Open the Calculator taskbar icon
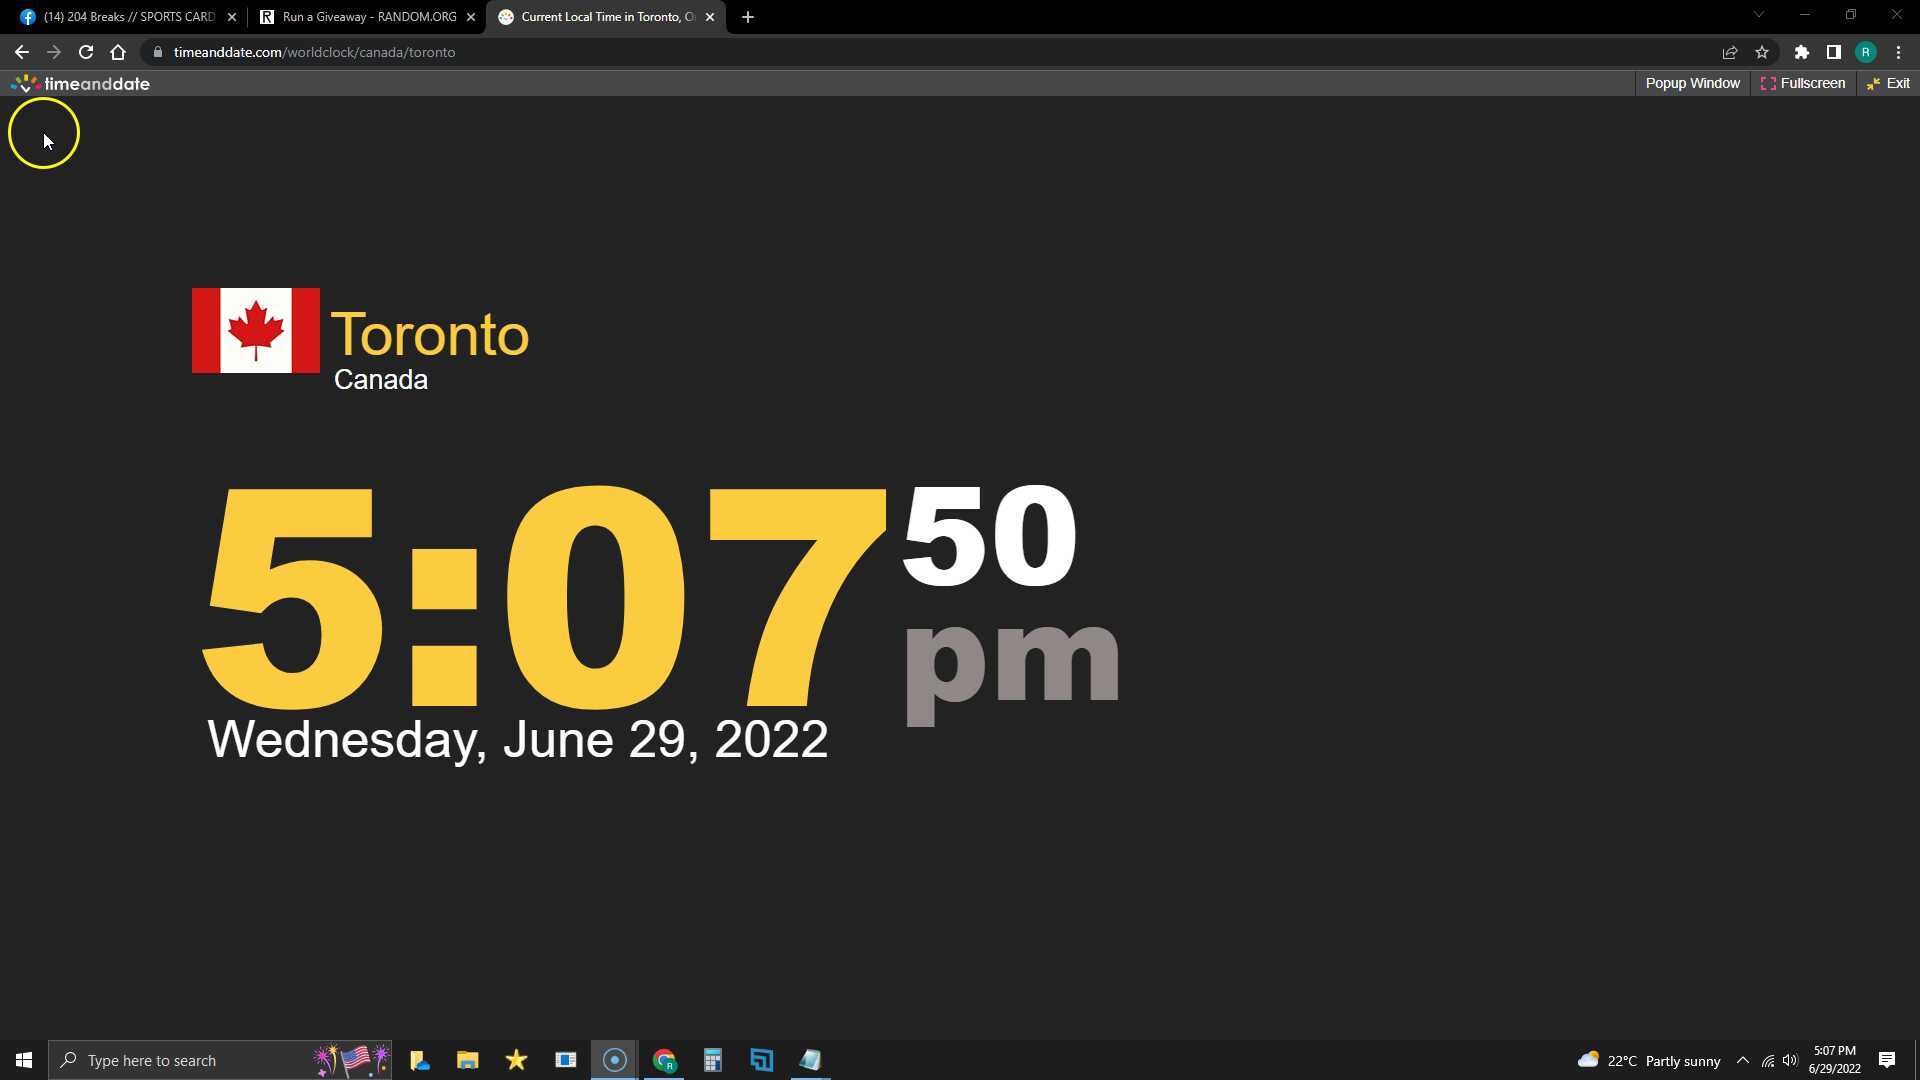The height and width of the screenshot is (1080, 1920). click(x=712, y=1060)
